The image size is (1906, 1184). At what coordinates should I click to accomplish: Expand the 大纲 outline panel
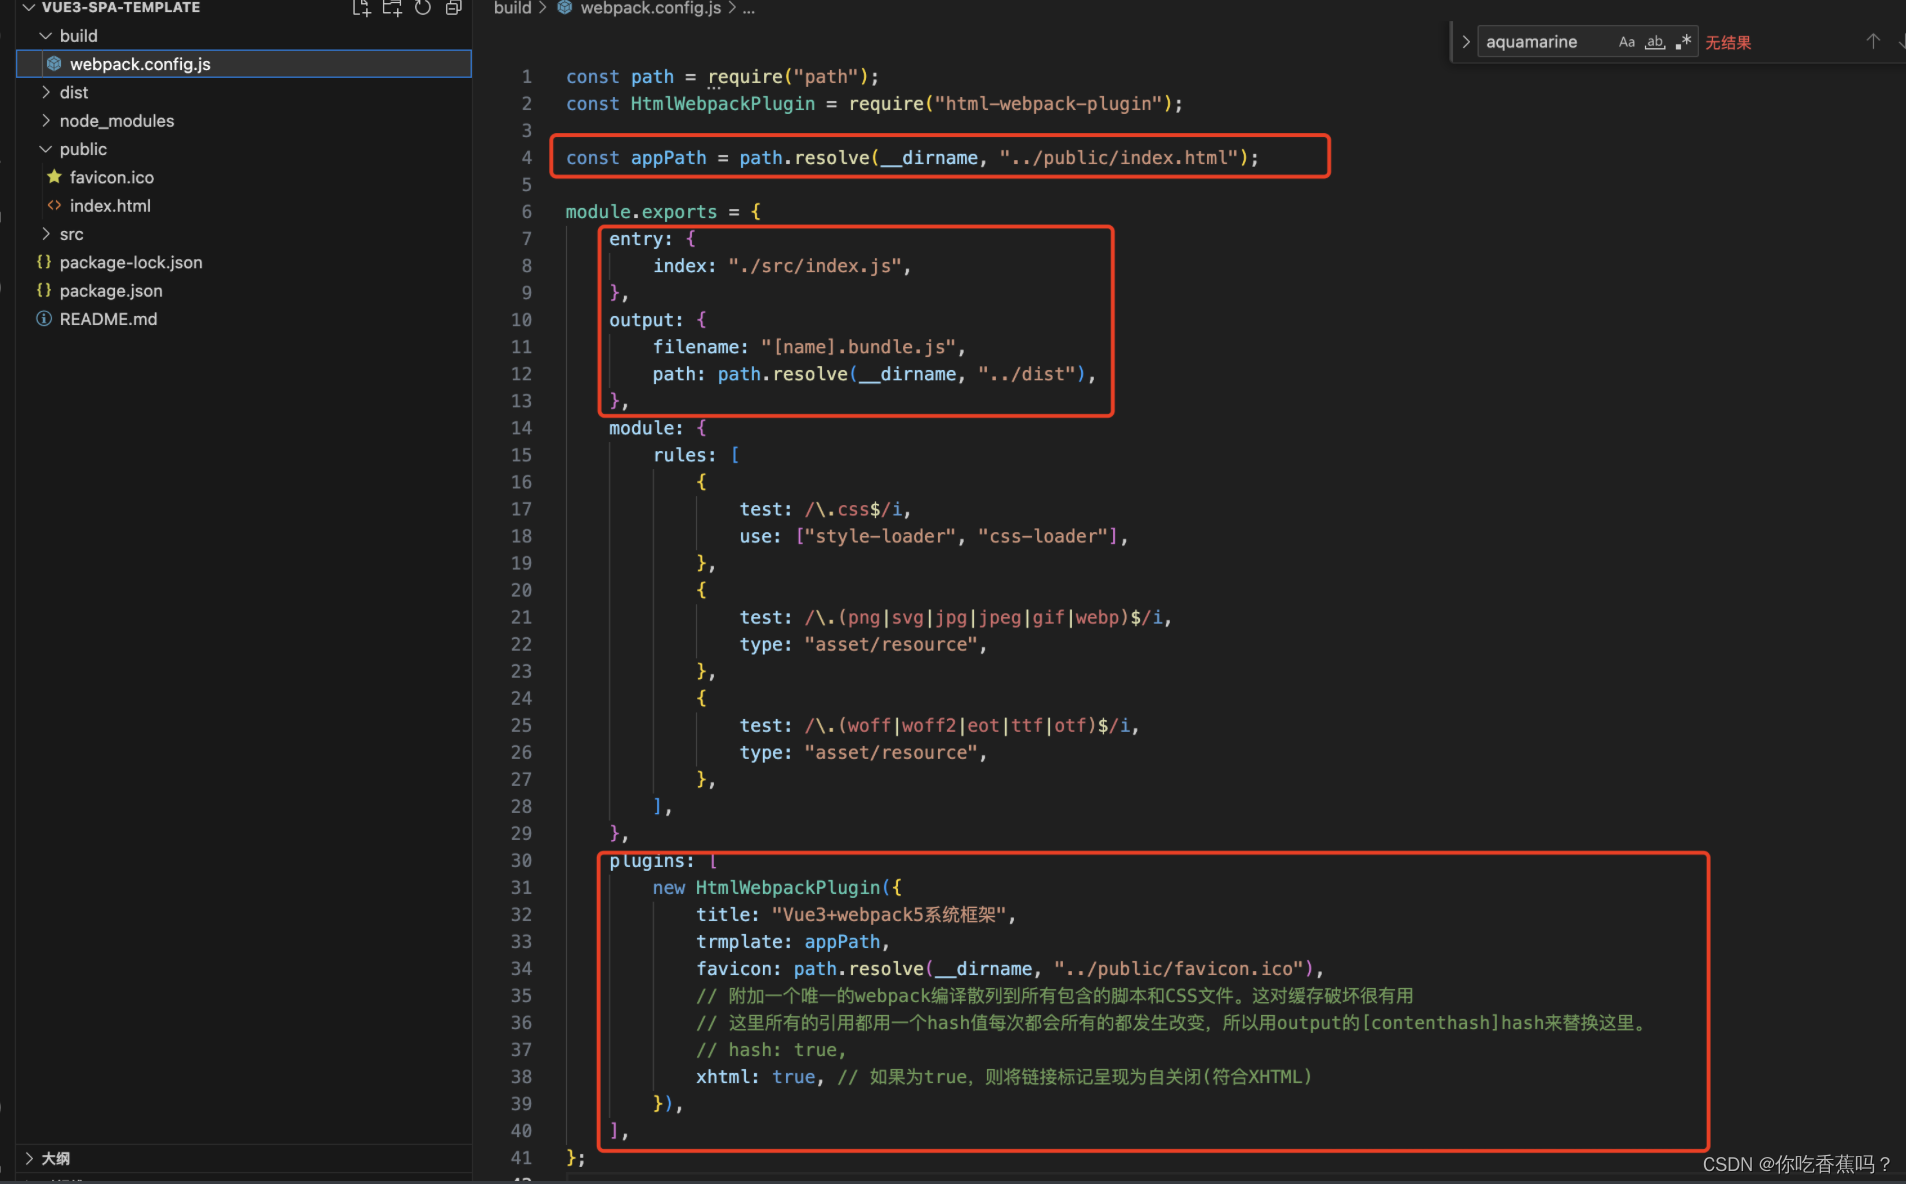click(x=30, y=1158)
